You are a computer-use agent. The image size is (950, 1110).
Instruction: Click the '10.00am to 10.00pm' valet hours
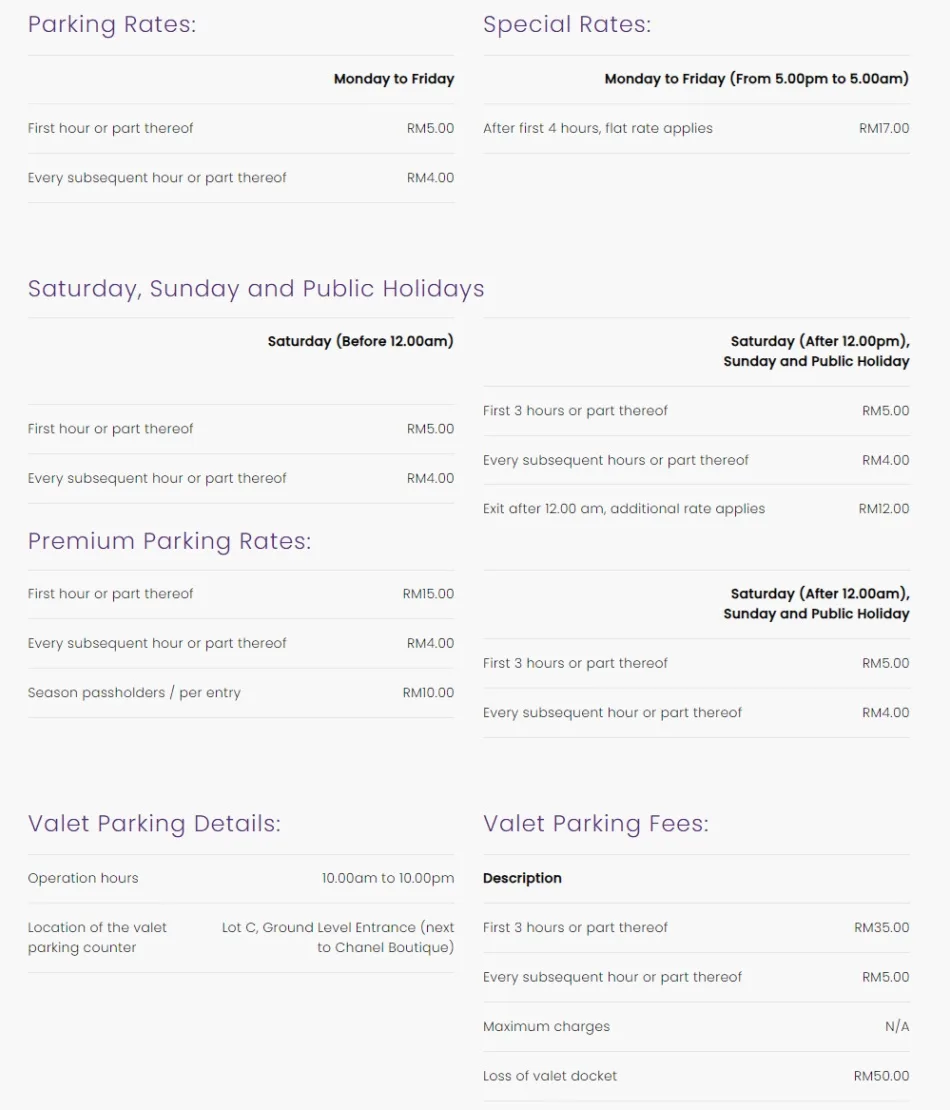(387, 878)
